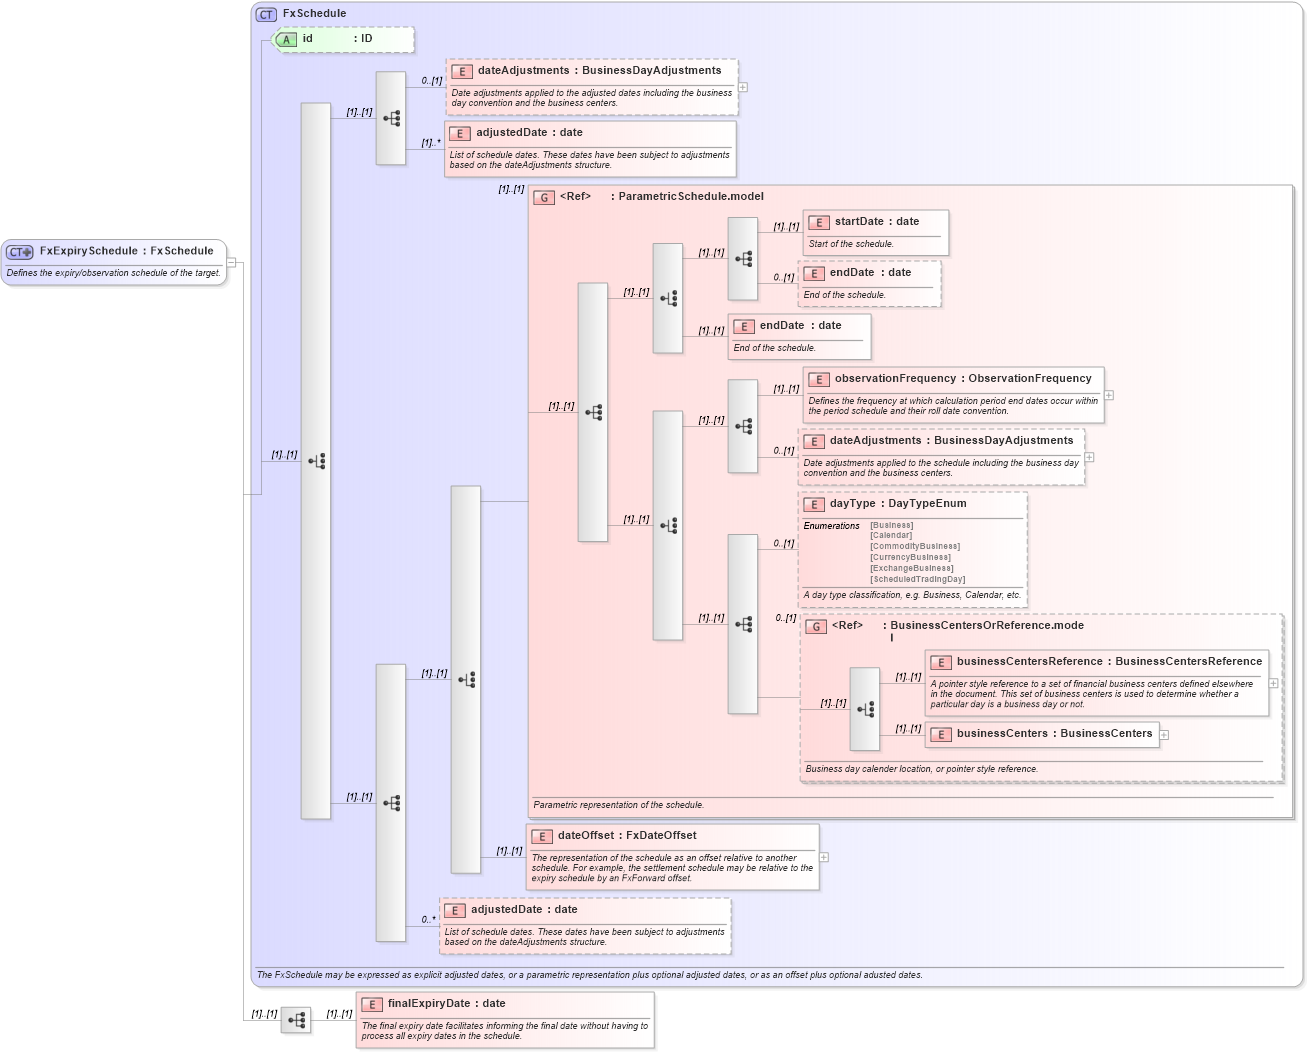This screenshot has height=1052, width=1307.
Task: Click the dateOffset element icon
Action: click(x=543, y=835)
